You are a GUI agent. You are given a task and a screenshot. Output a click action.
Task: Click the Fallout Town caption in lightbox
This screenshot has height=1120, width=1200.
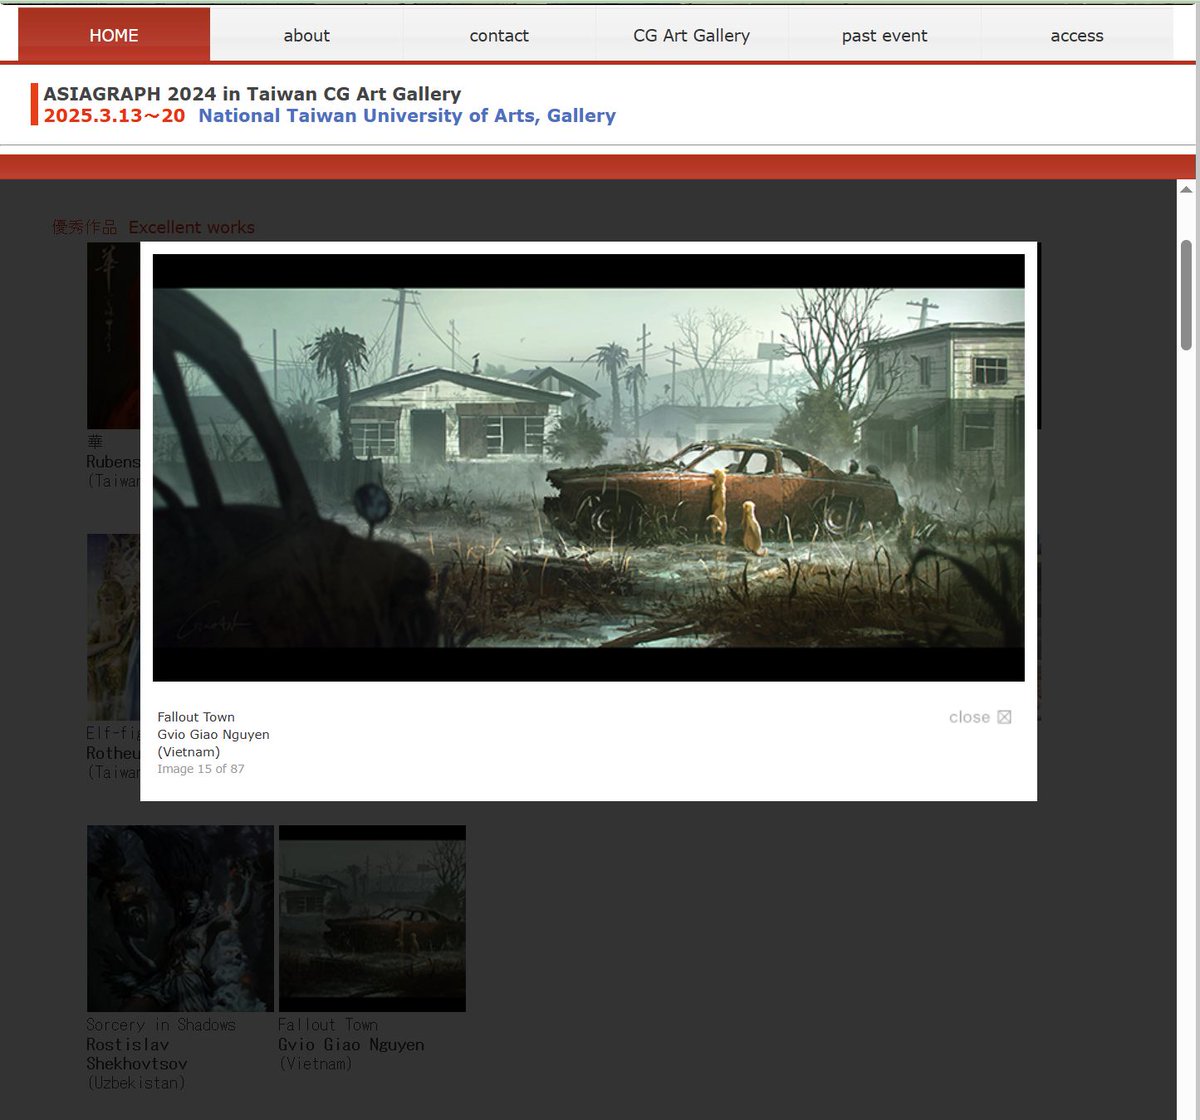click(196, 717)
